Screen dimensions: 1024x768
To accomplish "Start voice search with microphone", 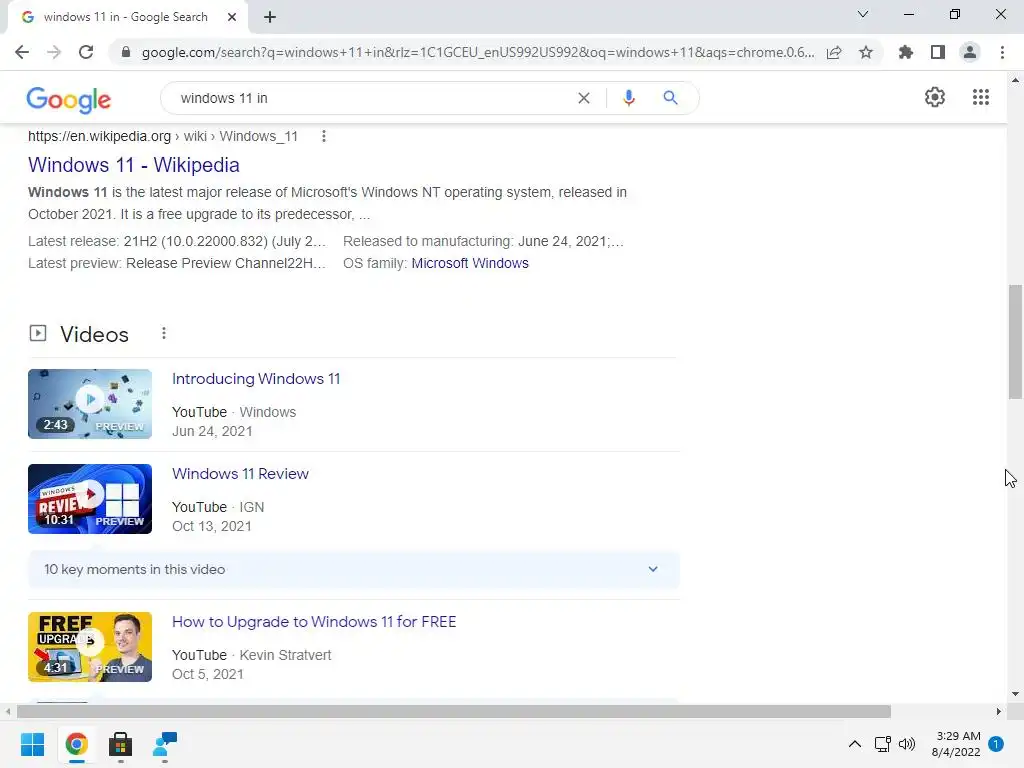I will pos(629,98).
